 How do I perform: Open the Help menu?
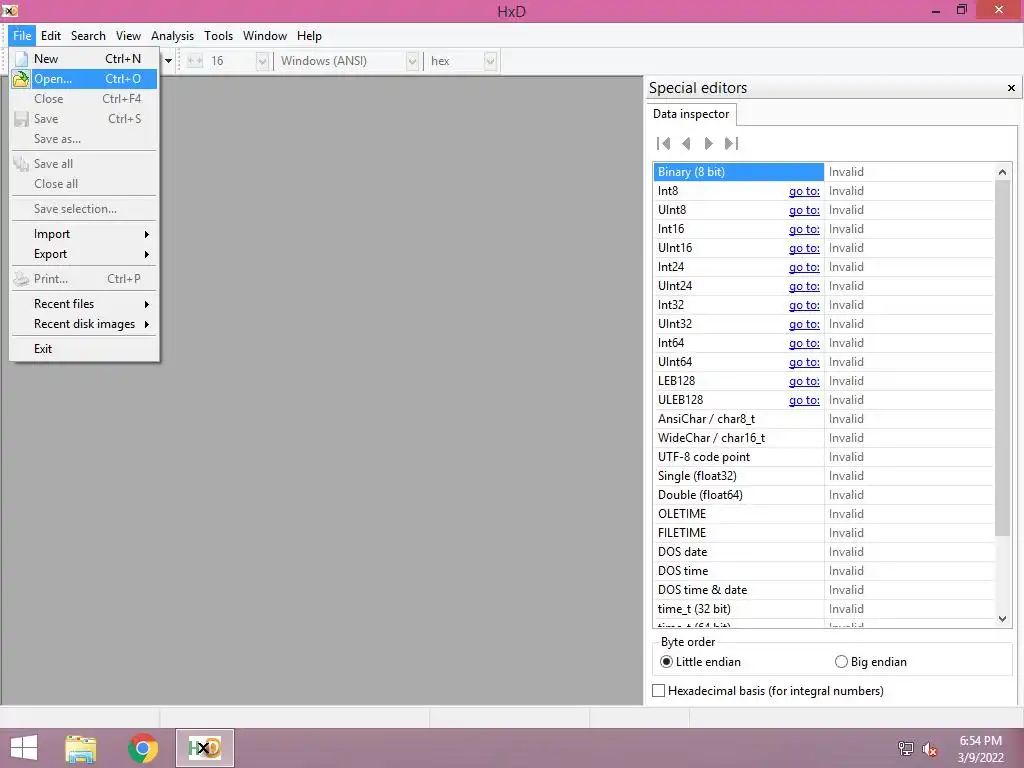click(x=309, y=36)
